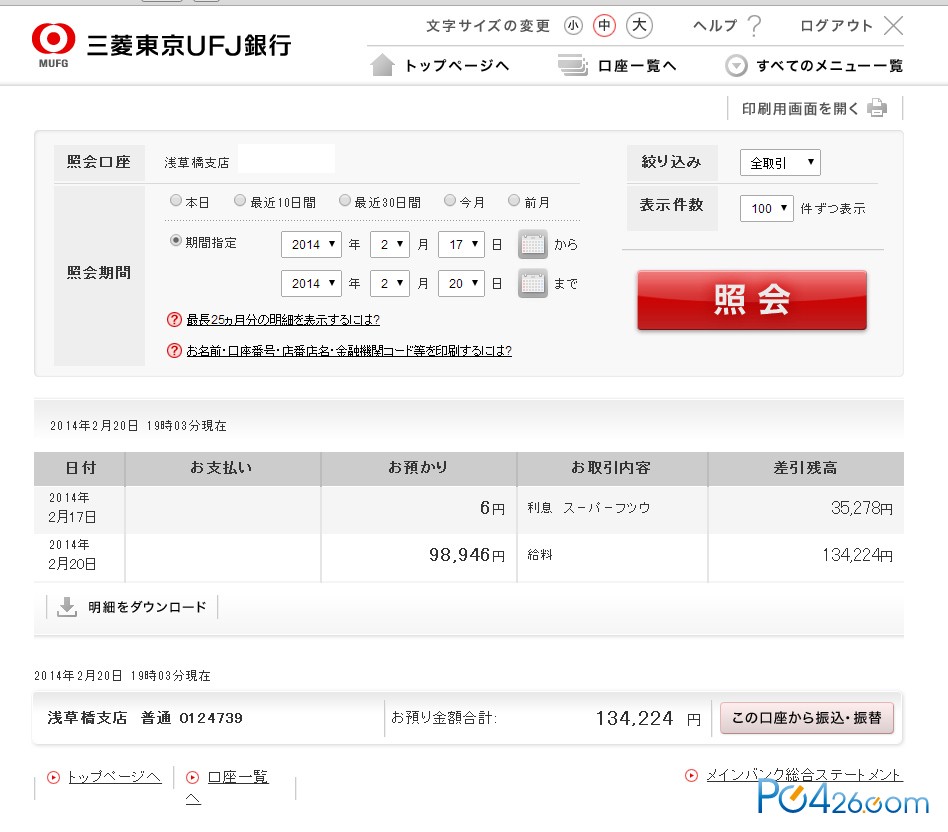Open end date calendar picker
This screenshot has height=832, width=948.
[x=533, y=283]
